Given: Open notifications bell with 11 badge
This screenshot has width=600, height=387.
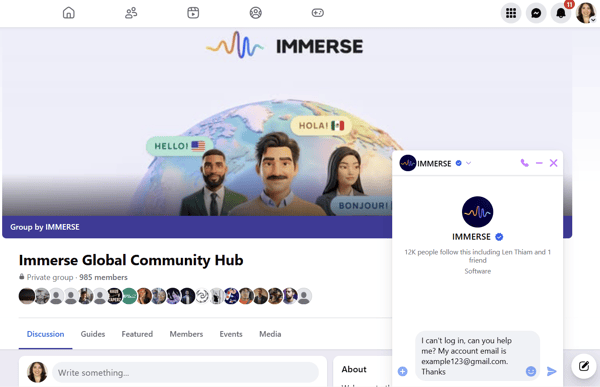Looking at the screenshot, I should pos(561,13).
